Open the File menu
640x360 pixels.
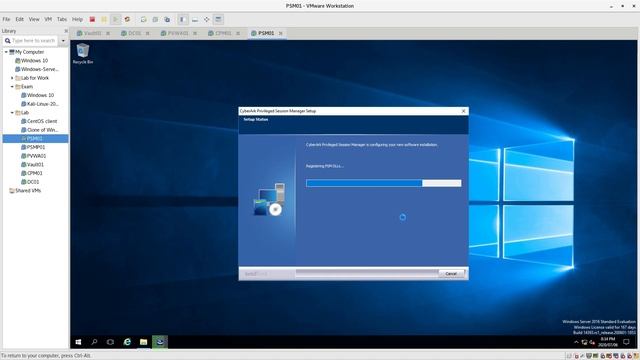[6, 19]
